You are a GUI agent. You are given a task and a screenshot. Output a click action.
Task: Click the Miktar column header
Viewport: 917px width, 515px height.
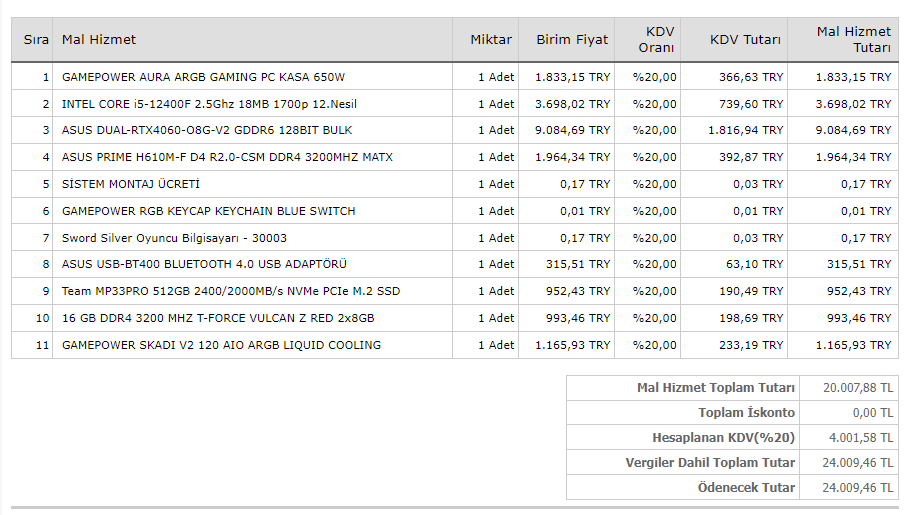(x=490, y=40)
